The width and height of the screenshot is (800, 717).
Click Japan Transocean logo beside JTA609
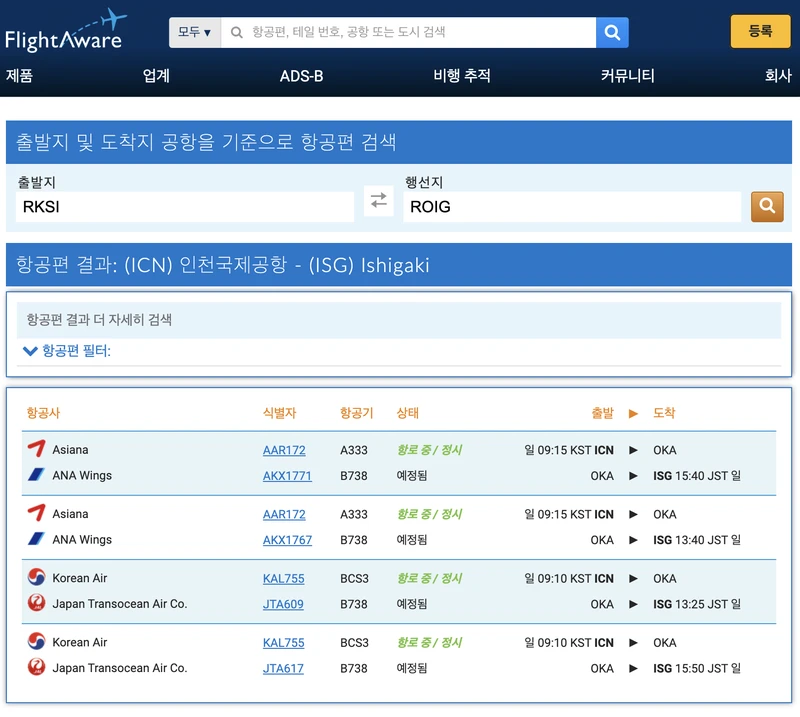click(x=37, y=603)
